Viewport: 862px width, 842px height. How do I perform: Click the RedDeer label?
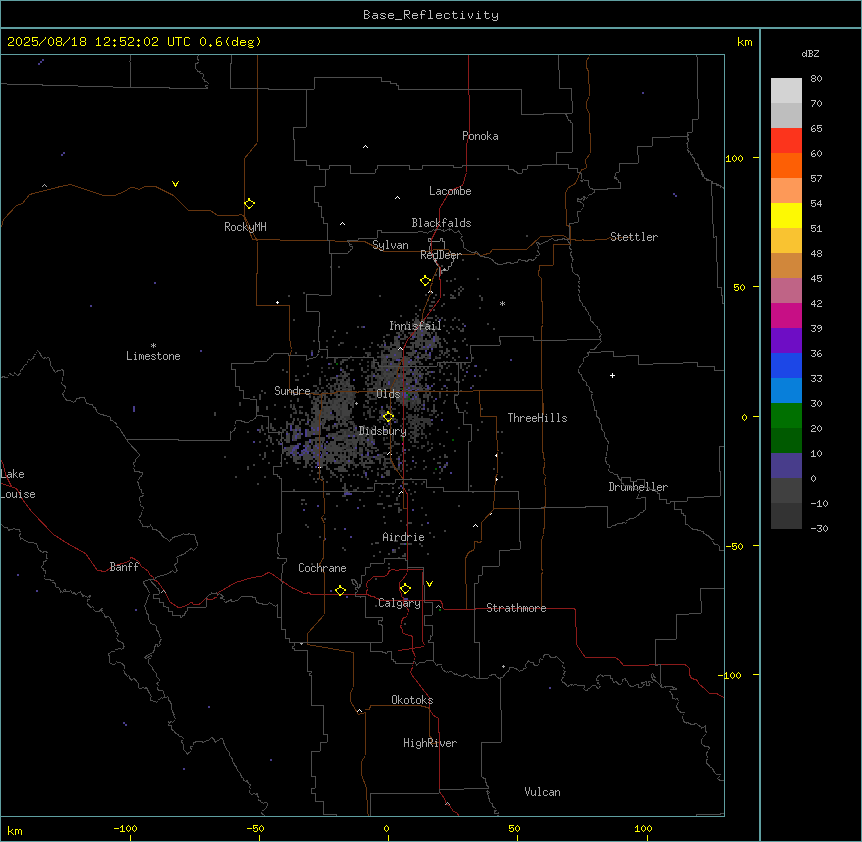[440, 255]
